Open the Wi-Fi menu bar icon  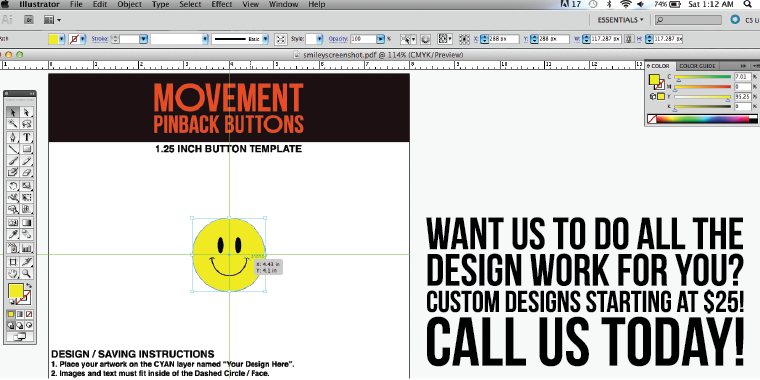point(625,4)
